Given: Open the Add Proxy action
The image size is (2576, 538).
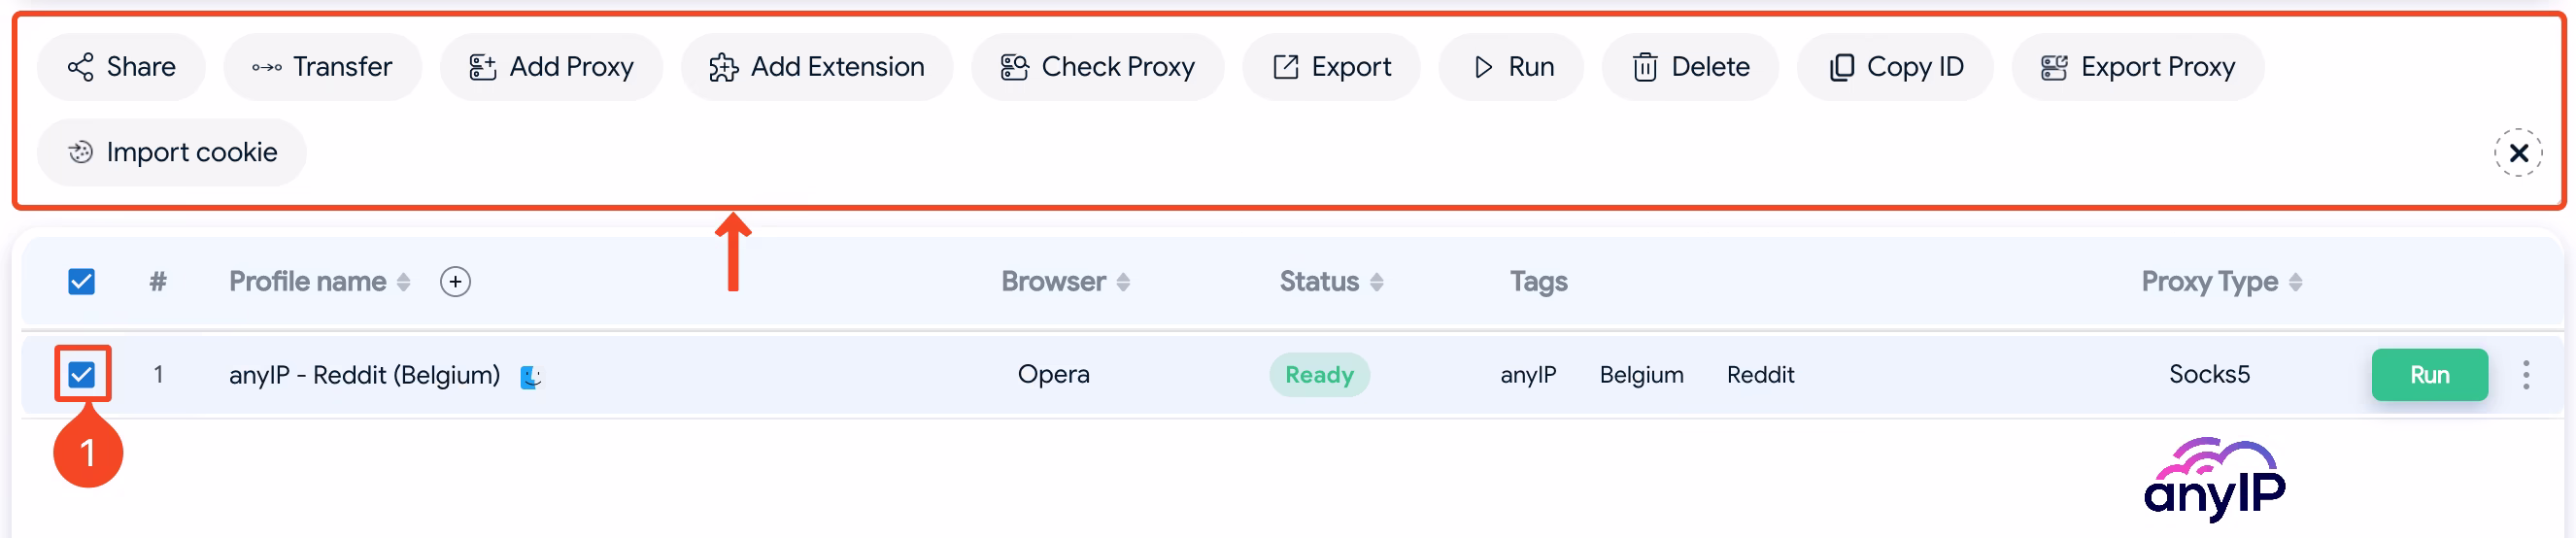Looking at the screenshot, I should [x=551, y=67].
